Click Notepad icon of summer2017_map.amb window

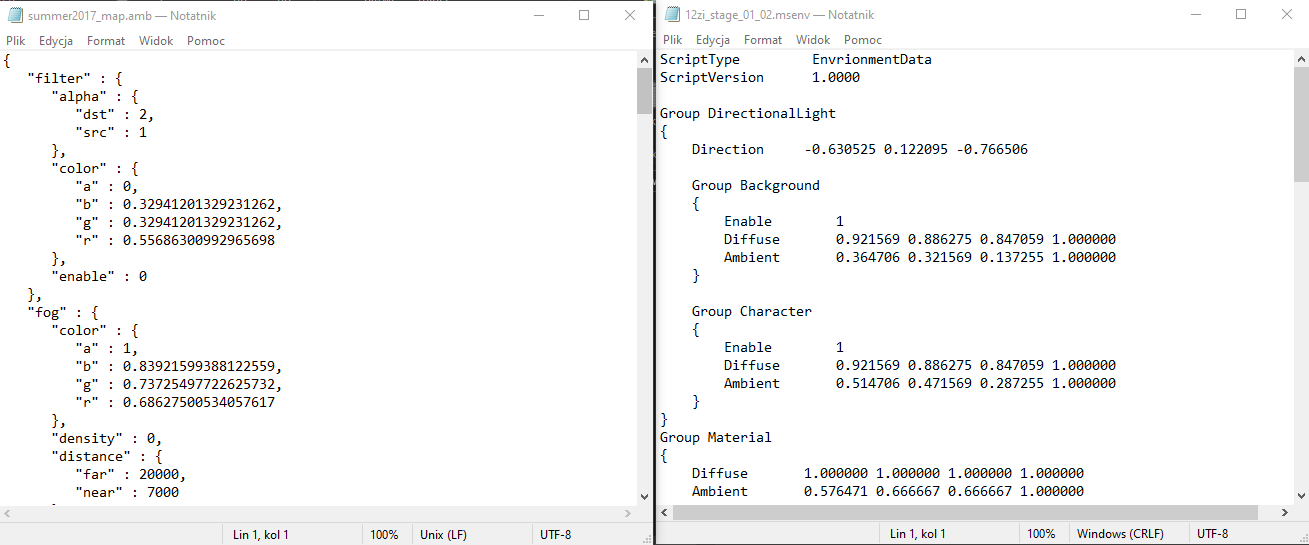[x=15, y=16]
